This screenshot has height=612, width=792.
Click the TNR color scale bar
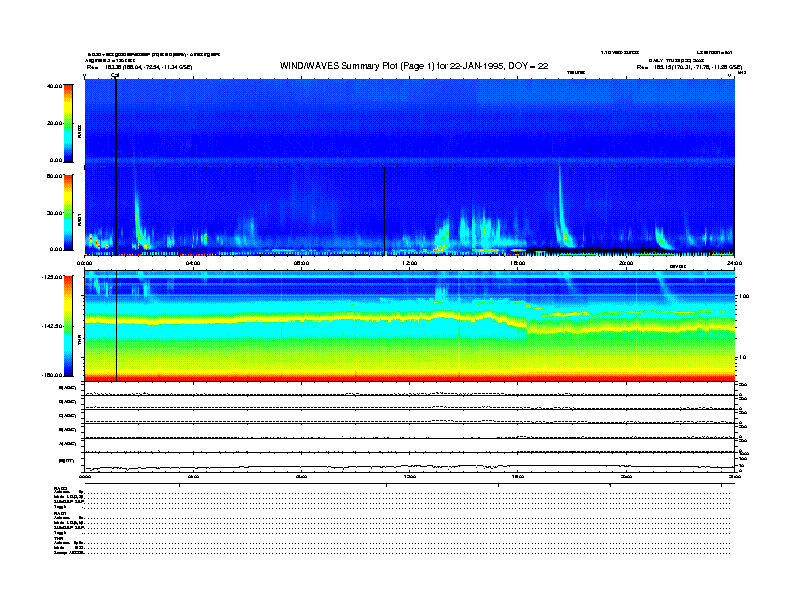68,326
